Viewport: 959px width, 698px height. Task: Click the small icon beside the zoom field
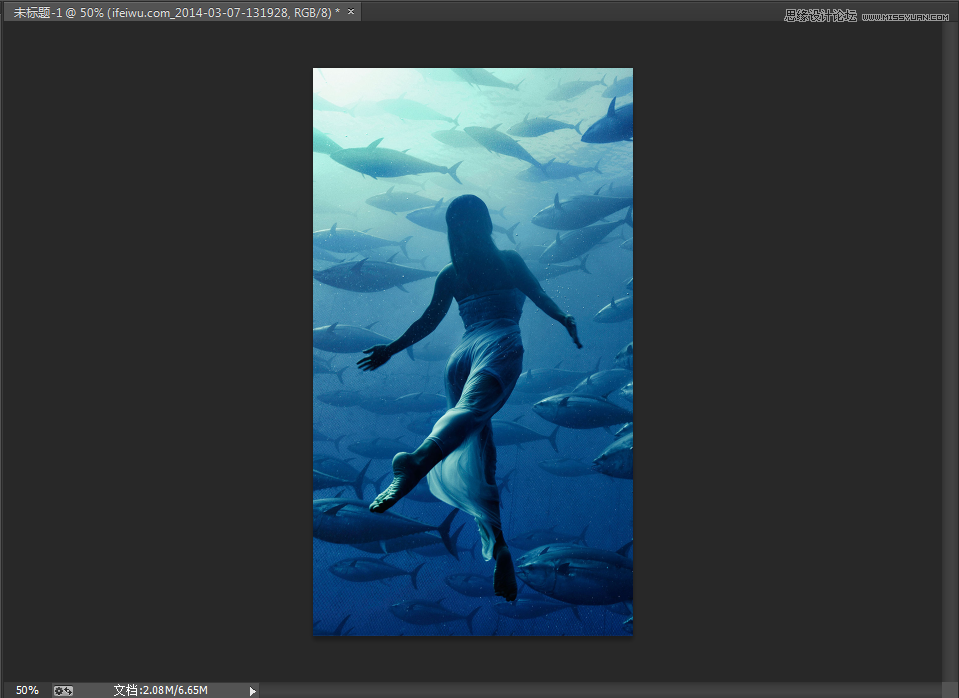point(63,690)
